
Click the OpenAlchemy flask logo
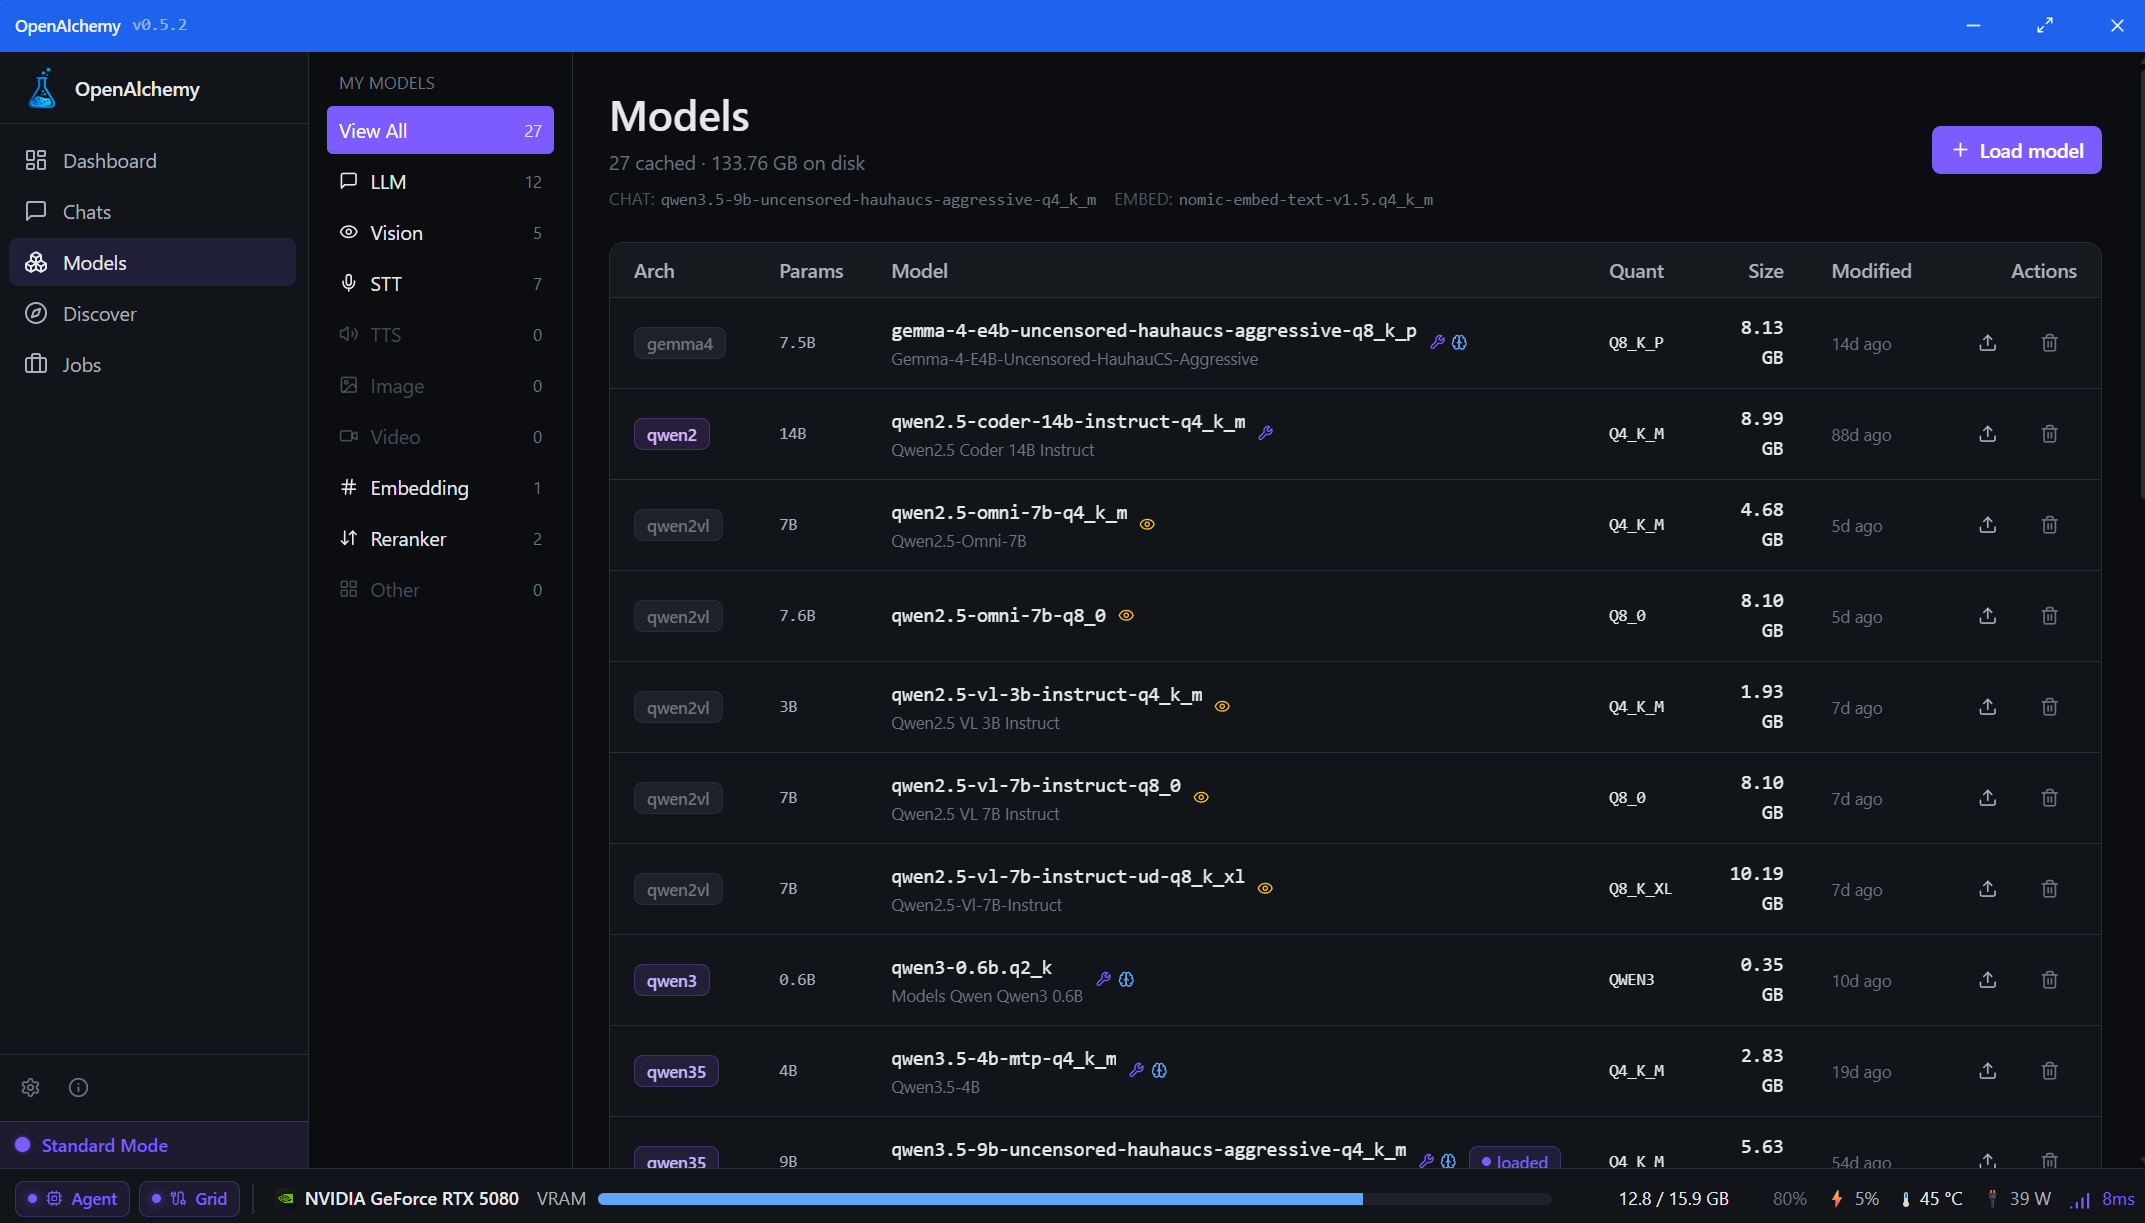[x=42, y=89]
